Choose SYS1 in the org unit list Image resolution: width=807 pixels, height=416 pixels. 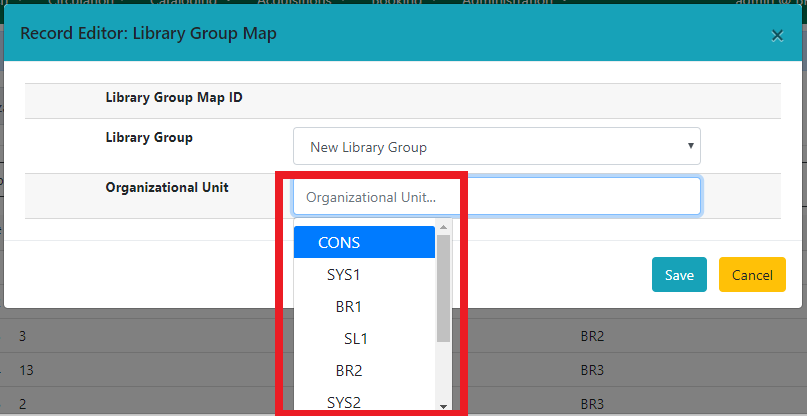364,275
